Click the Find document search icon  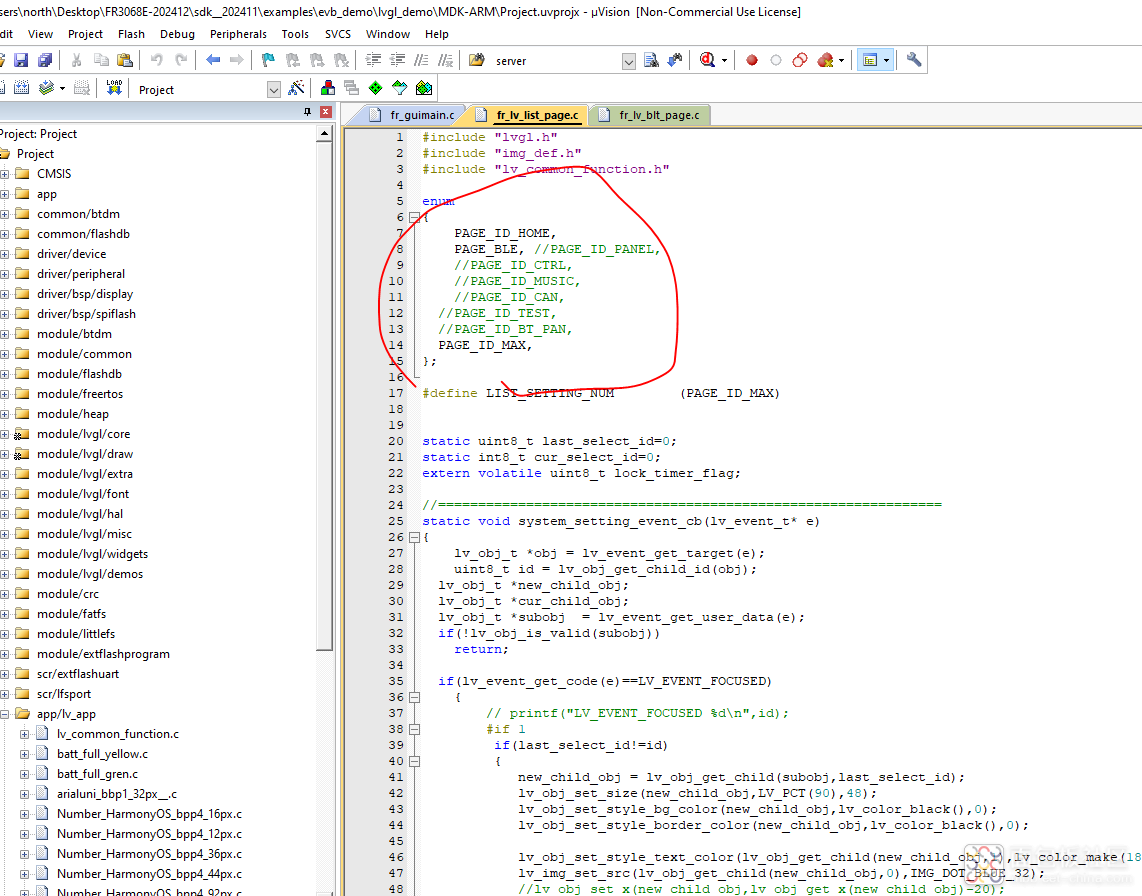[x=651, y=60]
